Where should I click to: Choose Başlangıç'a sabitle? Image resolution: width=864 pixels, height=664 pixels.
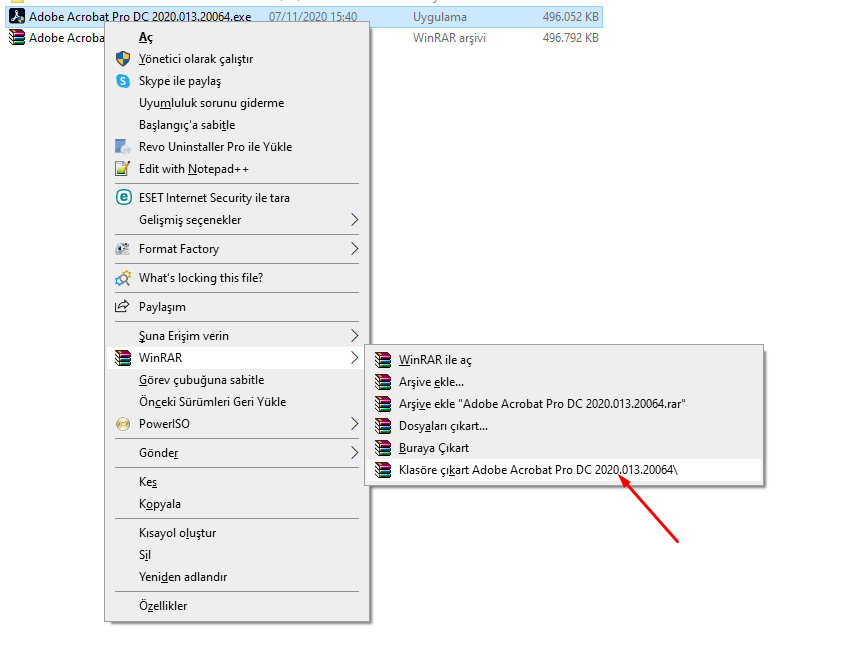(237, 125)
